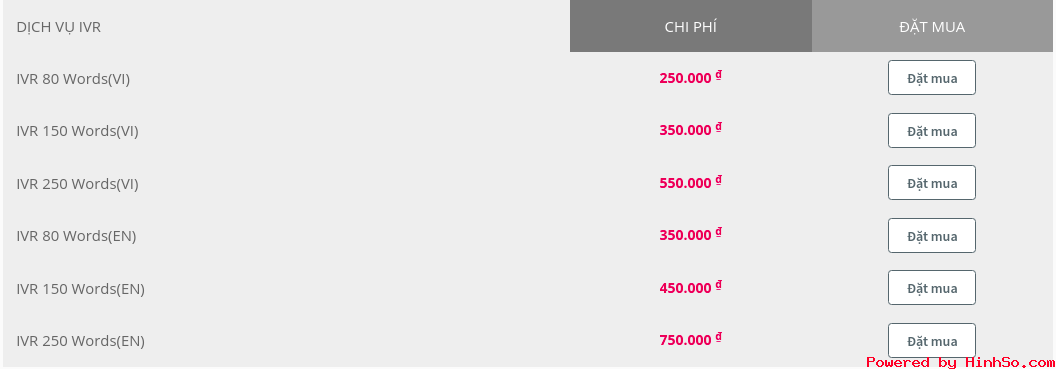
Task: Click Đặt mua for IVR 150 Words(EN)
Action: coord(931,288)
